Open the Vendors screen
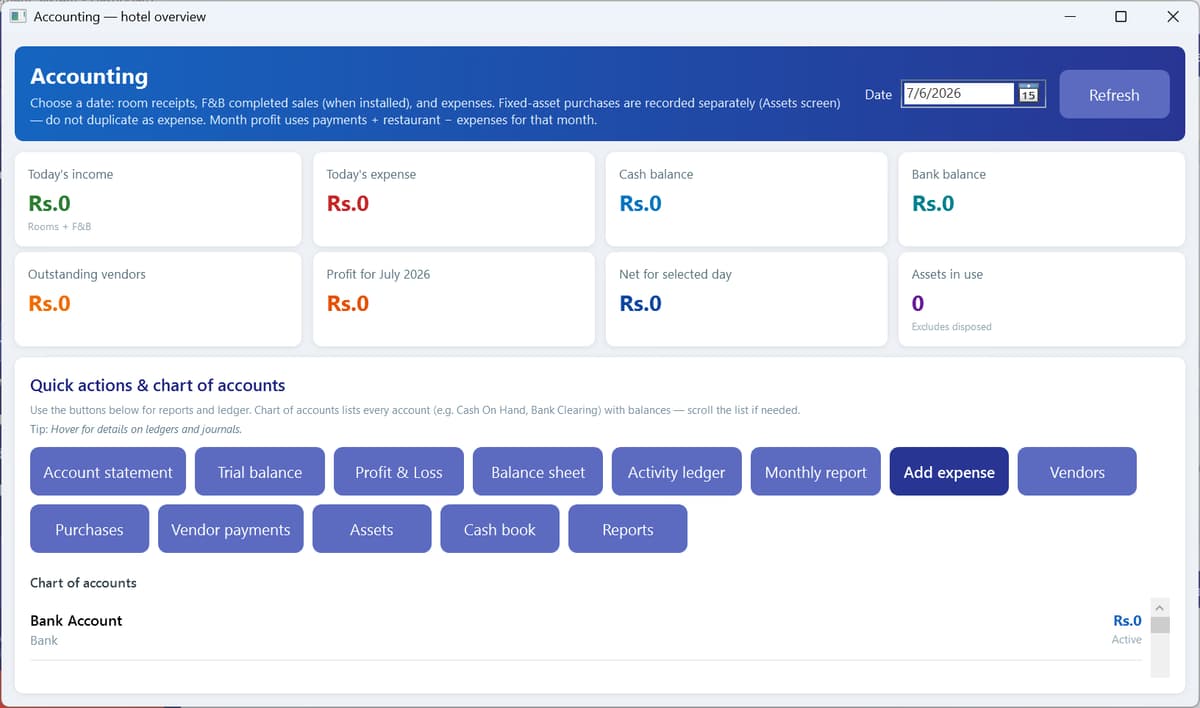Screen dimensions: 1200x708 tap(1077, 471)
